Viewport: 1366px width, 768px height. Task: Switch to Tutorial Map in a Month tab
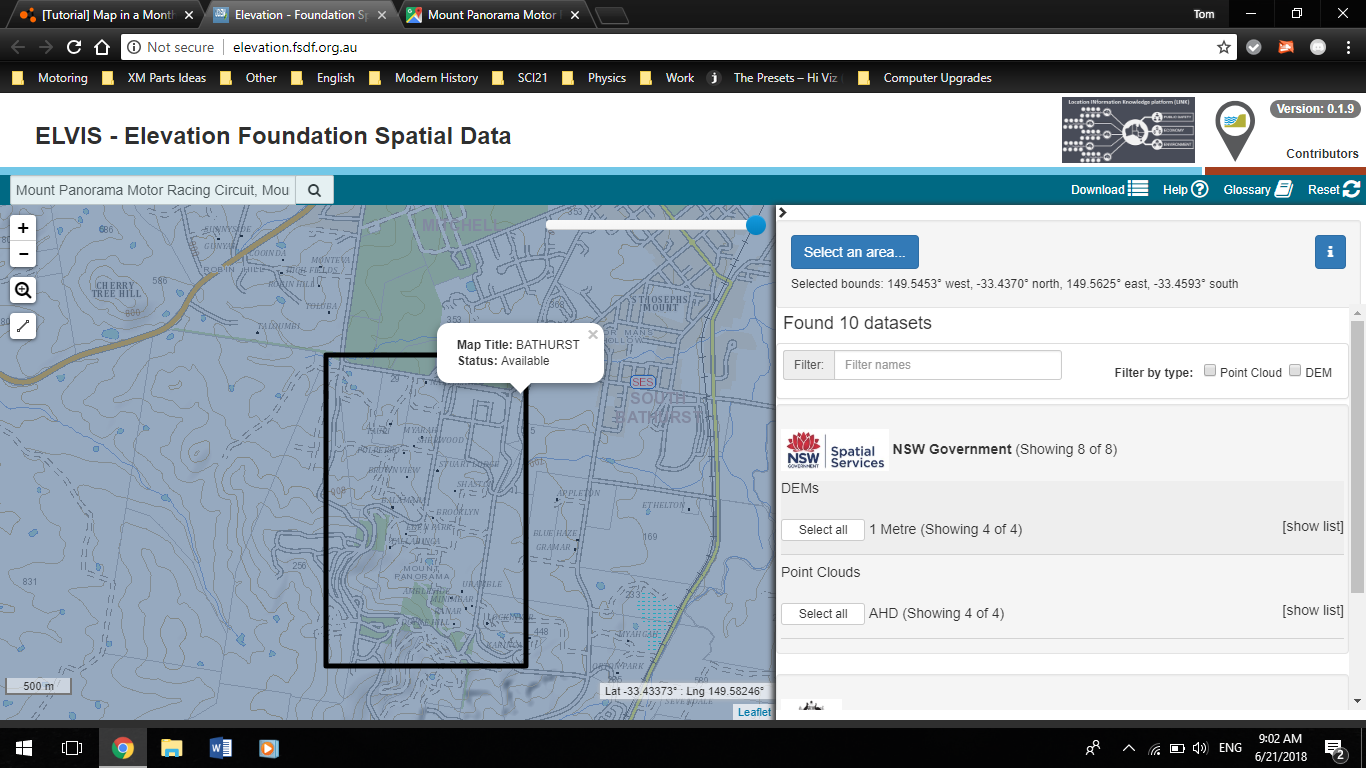pyautogui.click(x=106, y=15)
